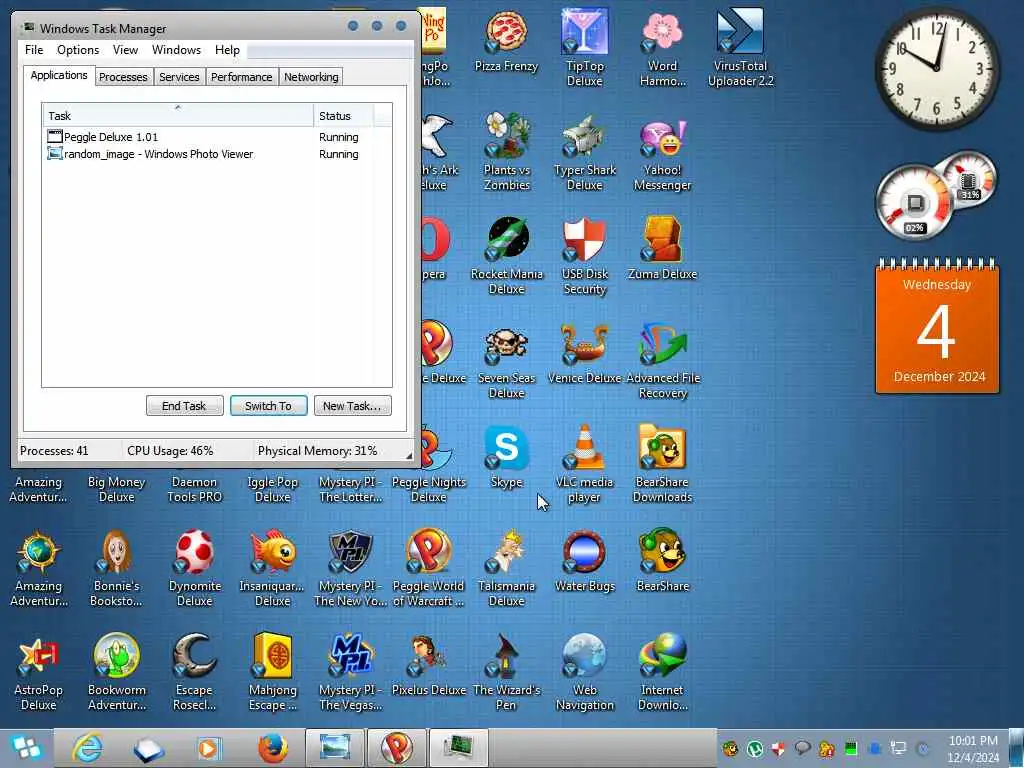Sort by the Task column header

(x=178, y=116)
